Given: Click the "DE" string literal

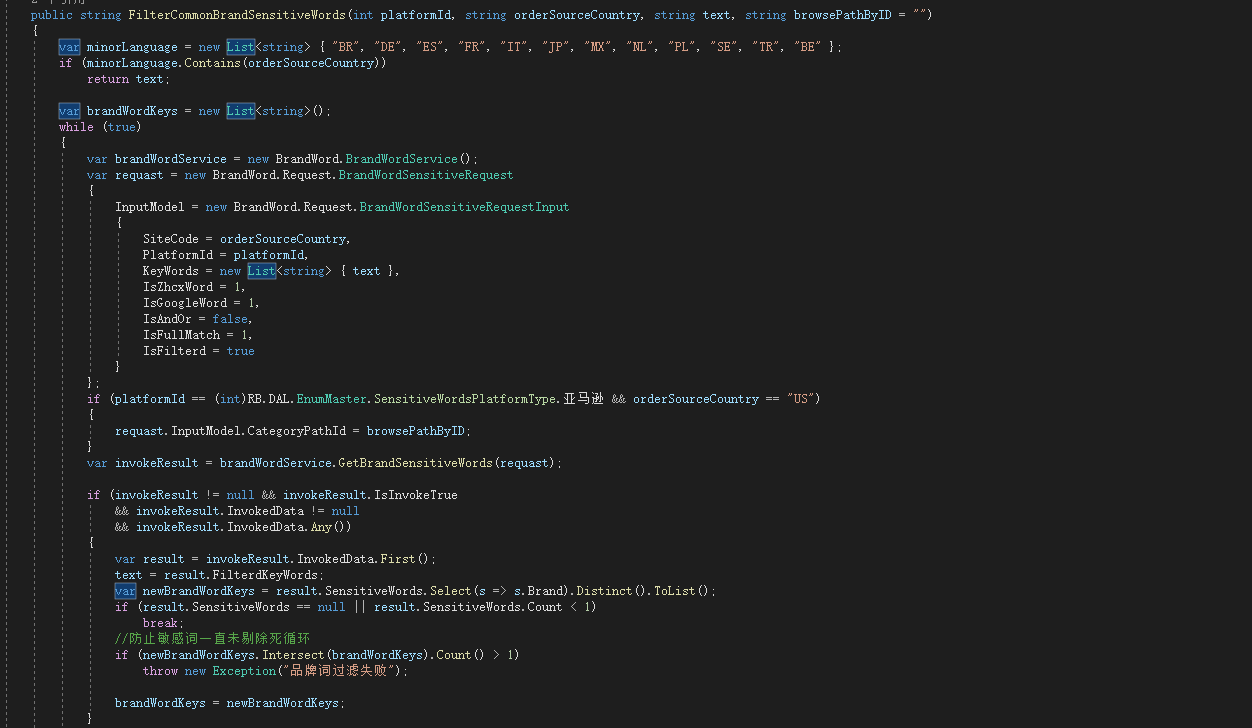Looking at the screenshot, I should [x=389, y=47].
